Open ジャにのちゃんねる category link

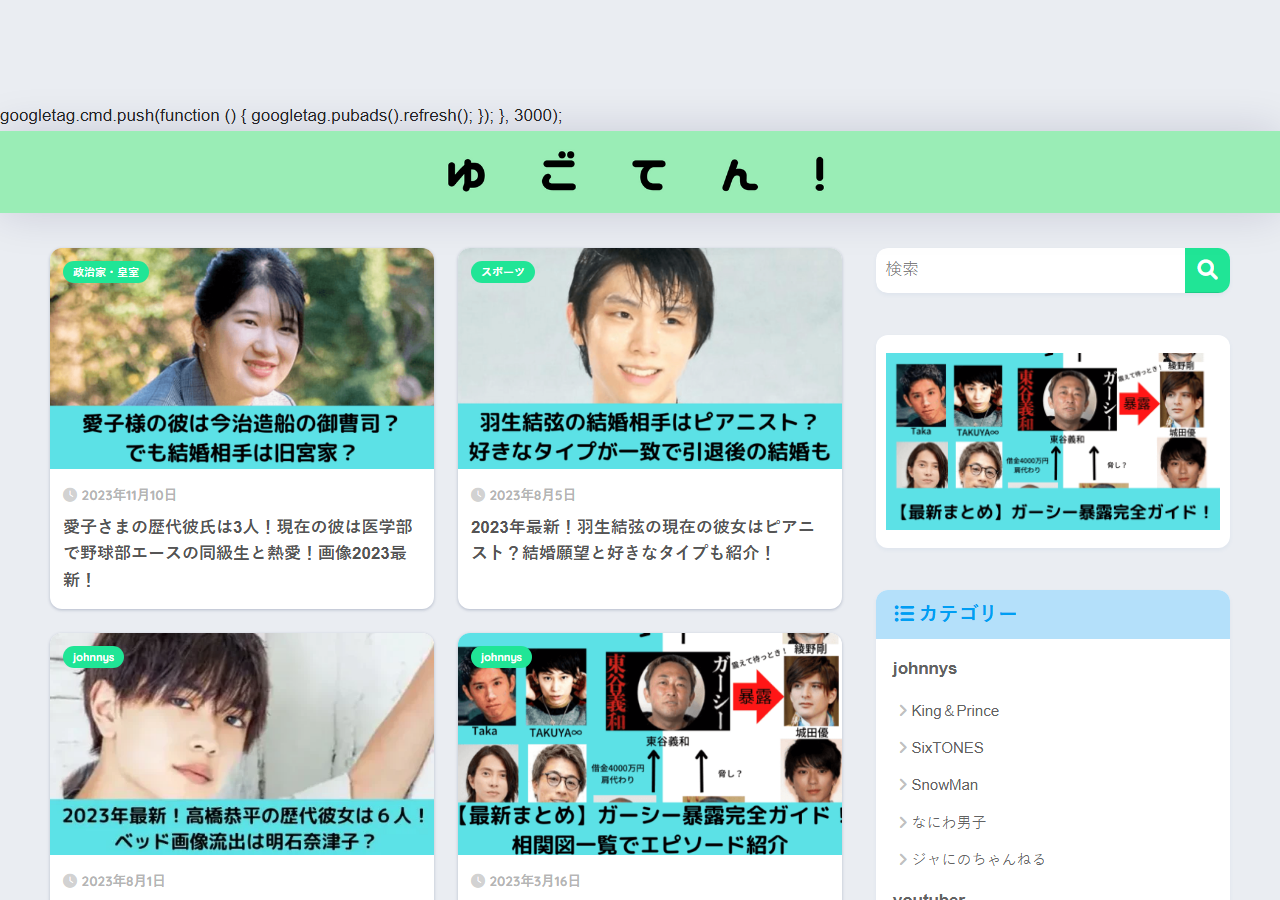tap(978, 859)
